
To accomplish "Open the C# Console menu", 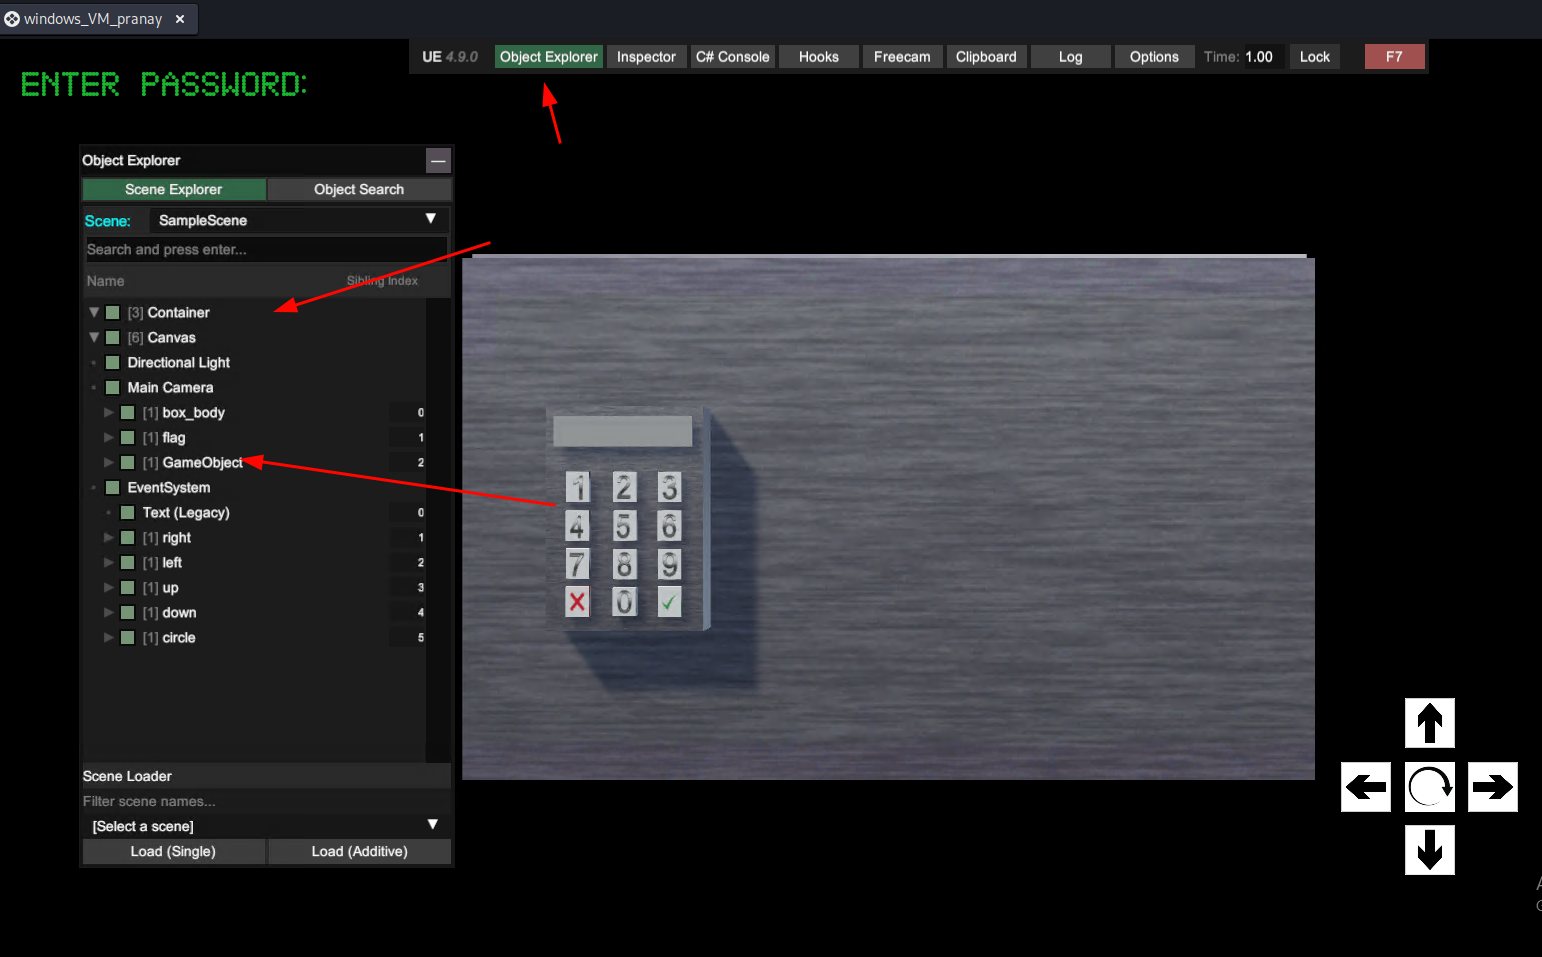I will pyautogui.click(x=732, y=57).
